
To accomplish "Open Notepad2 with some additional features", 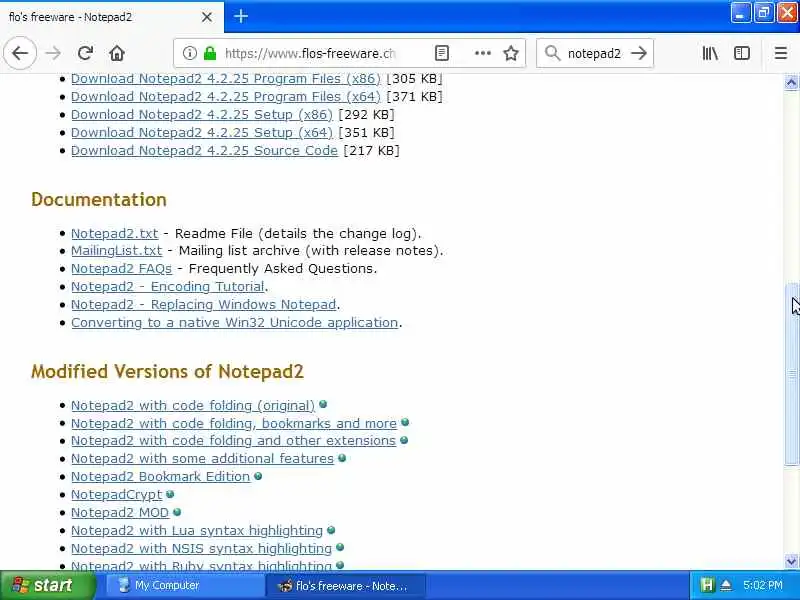I will pyautogui.click(x=203, y=459).
